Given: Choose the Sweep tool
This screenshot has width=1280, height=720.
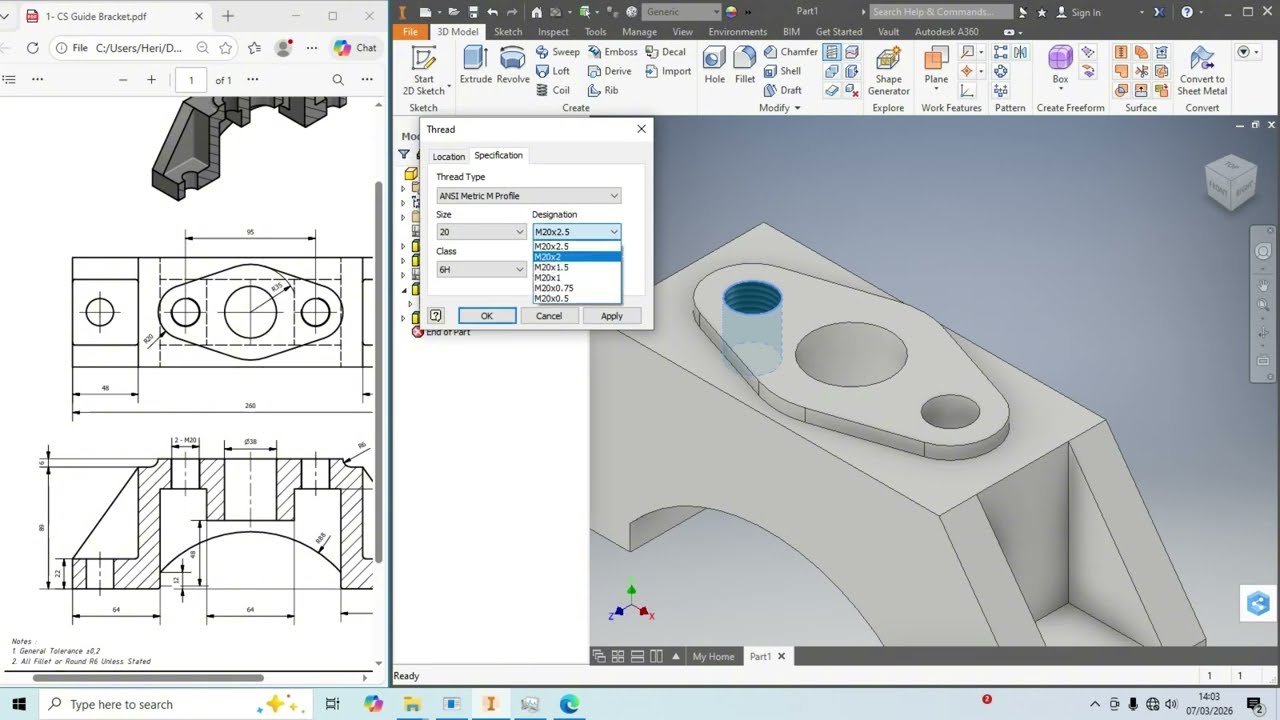Looking at the screenshot, I should [x=558, y=52].
